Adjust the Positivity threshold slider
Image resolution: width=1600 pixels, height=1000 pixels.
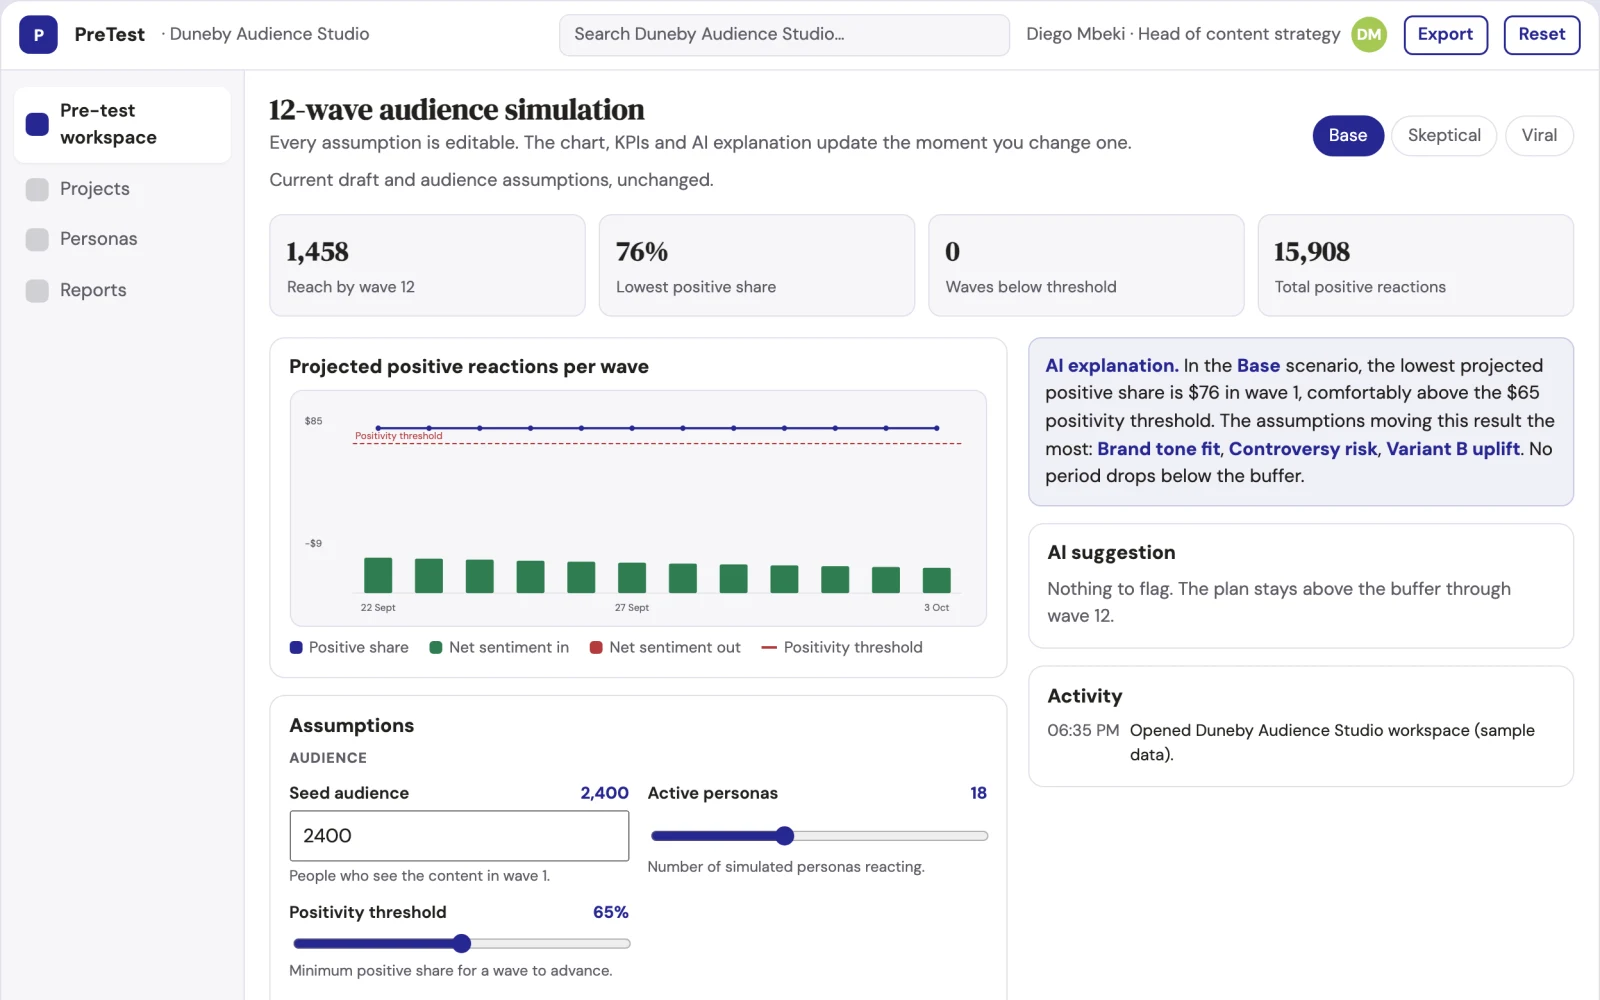tap(461, 943)
